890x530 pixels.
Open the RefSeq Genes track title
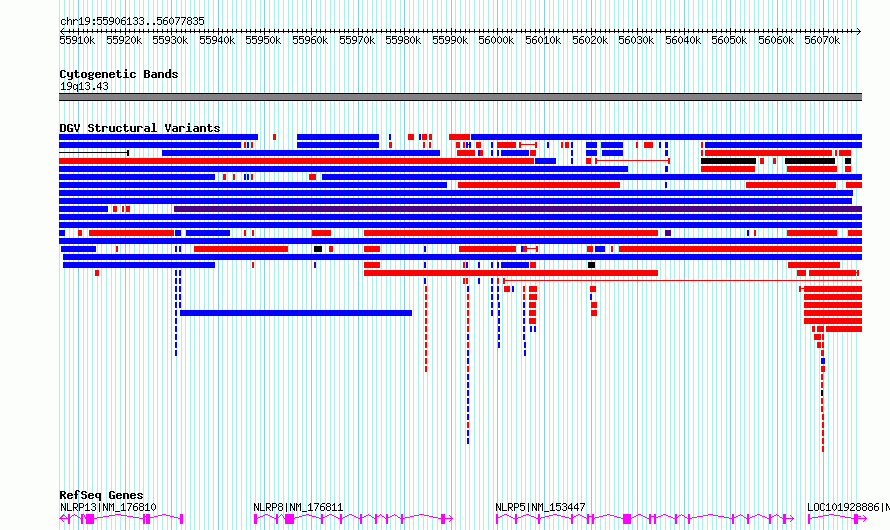coord(101,495)
